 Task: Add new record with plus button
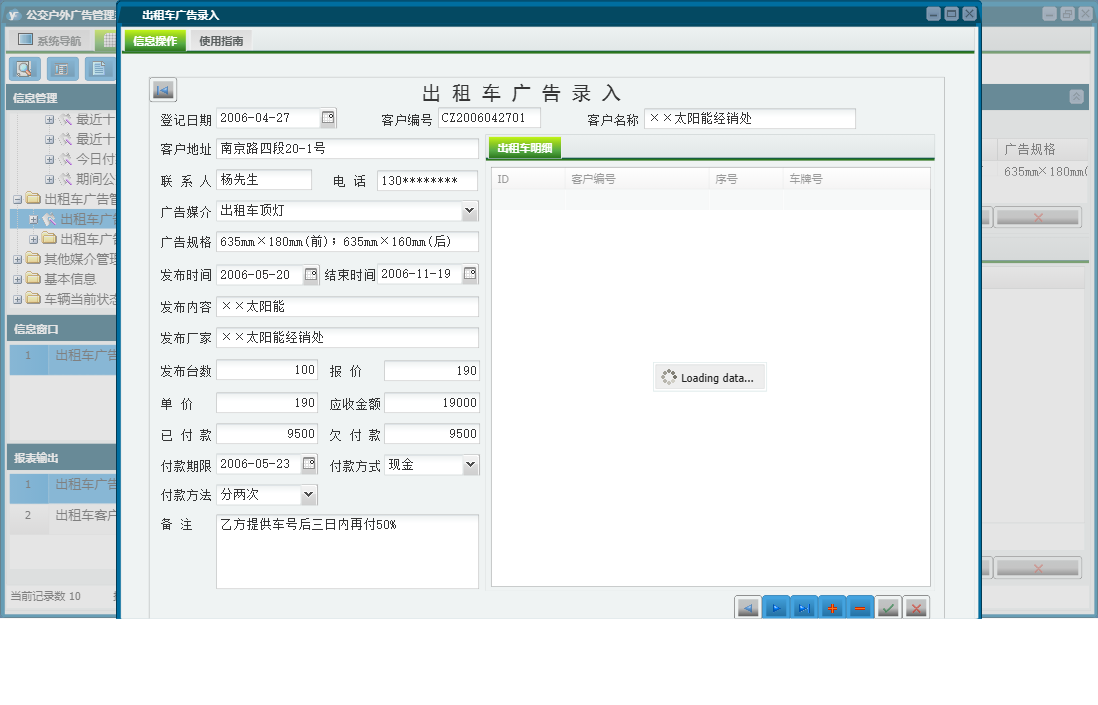click(832, 608)
